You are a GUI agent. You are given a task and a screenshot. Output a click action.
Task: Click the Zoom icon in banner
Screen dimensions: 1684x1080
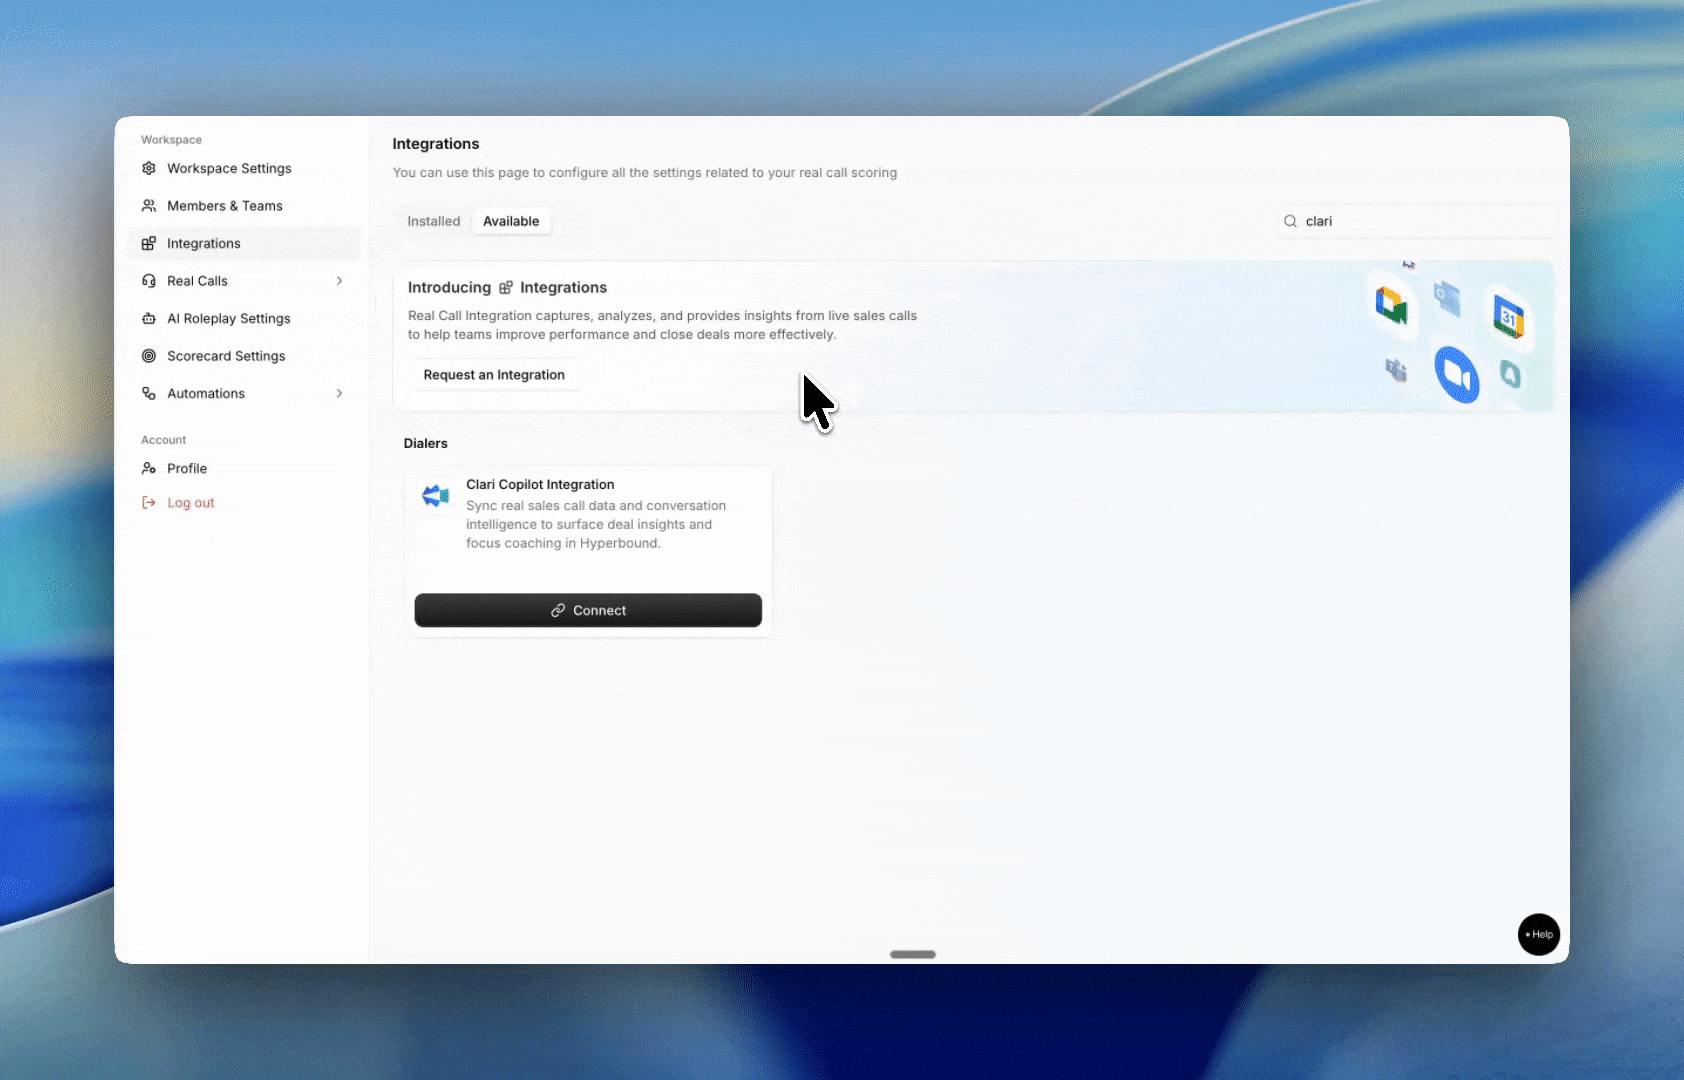click(x=1457, y=374)
